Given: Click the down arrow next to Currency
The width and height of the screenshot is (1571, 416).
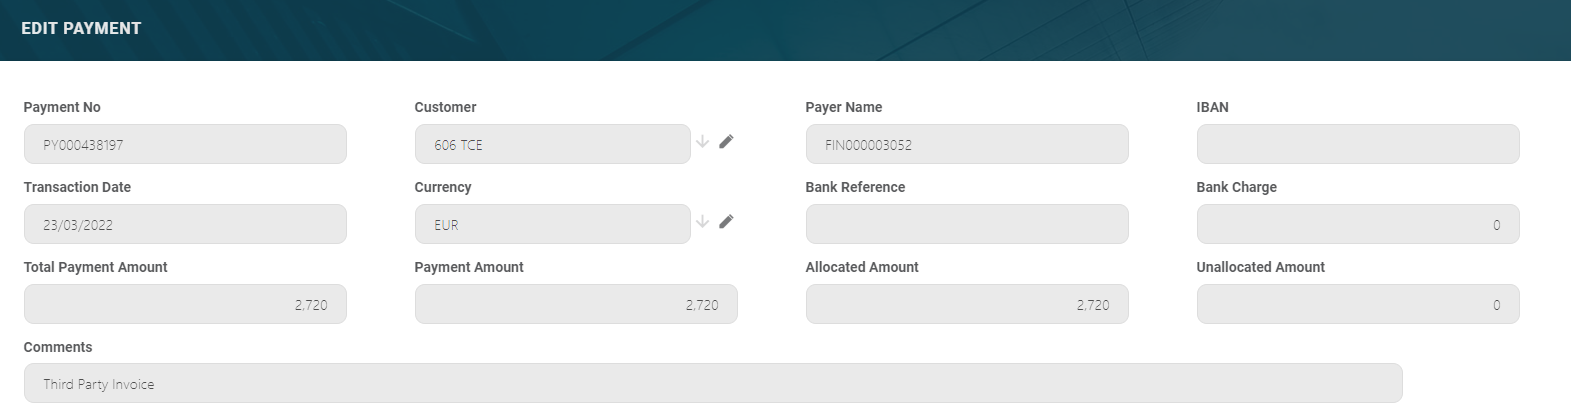Looking at the screenshot, I should pos(703,222).
